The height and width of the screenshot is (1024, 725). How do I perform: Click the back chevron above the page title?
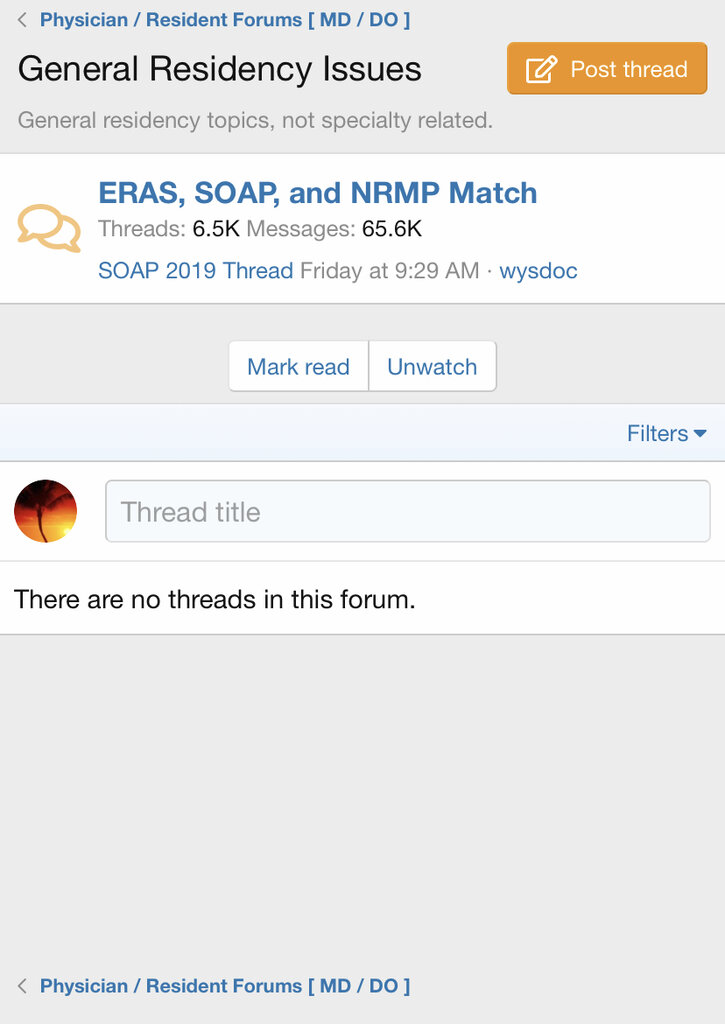coord(22,20)
